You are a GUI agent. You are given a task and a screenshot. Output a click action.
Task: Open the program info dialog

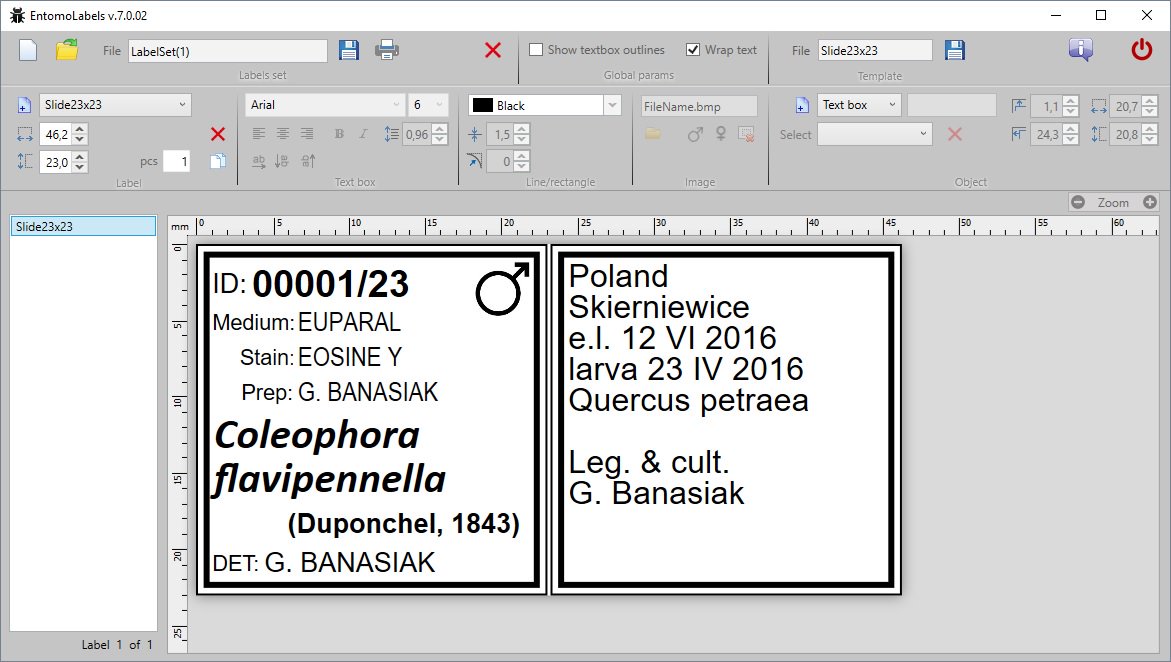[x=1080, y=50]
